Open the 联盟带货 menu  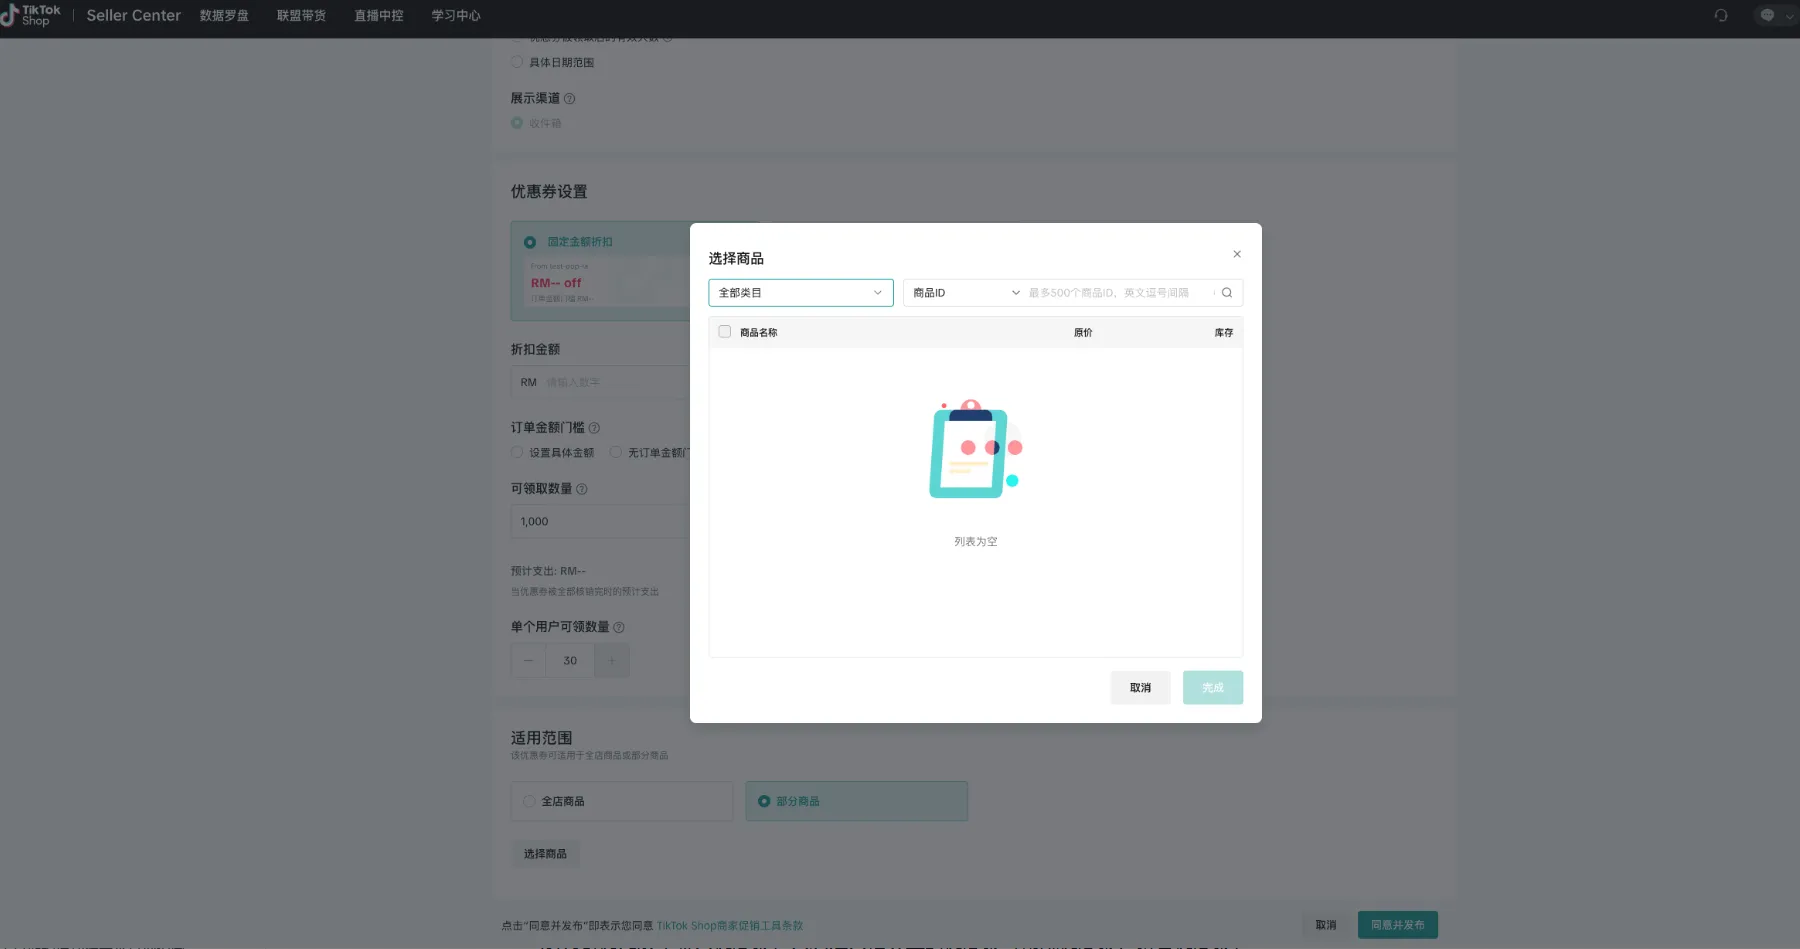(301, 16)
